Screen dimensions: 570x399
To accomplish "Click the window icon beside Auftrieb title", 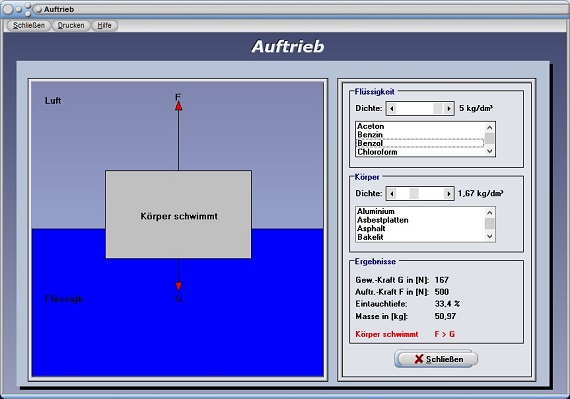I will (38, 9).
